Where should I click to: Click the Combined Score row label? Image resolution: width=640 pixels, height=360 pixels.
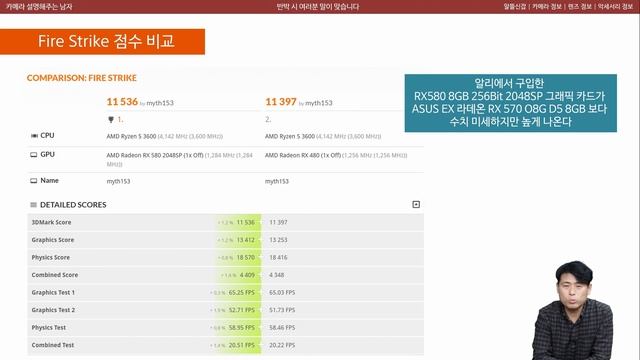pyautogui.click(x=55, y=275)
